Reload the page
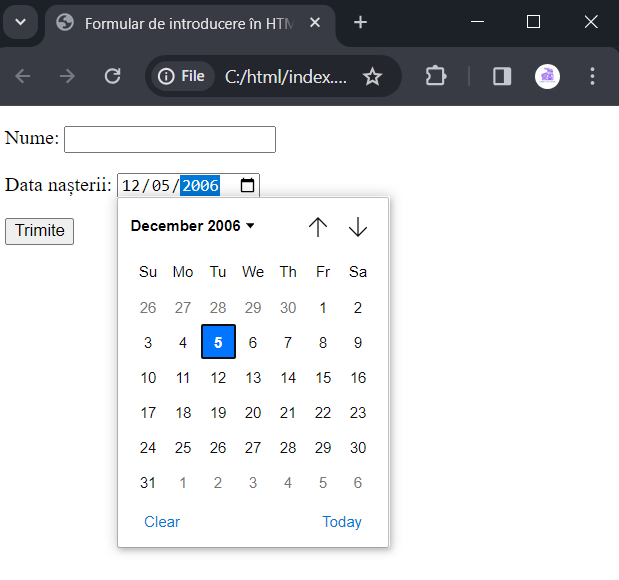Viewport: 619px width, 580px height. coord(113,76)
